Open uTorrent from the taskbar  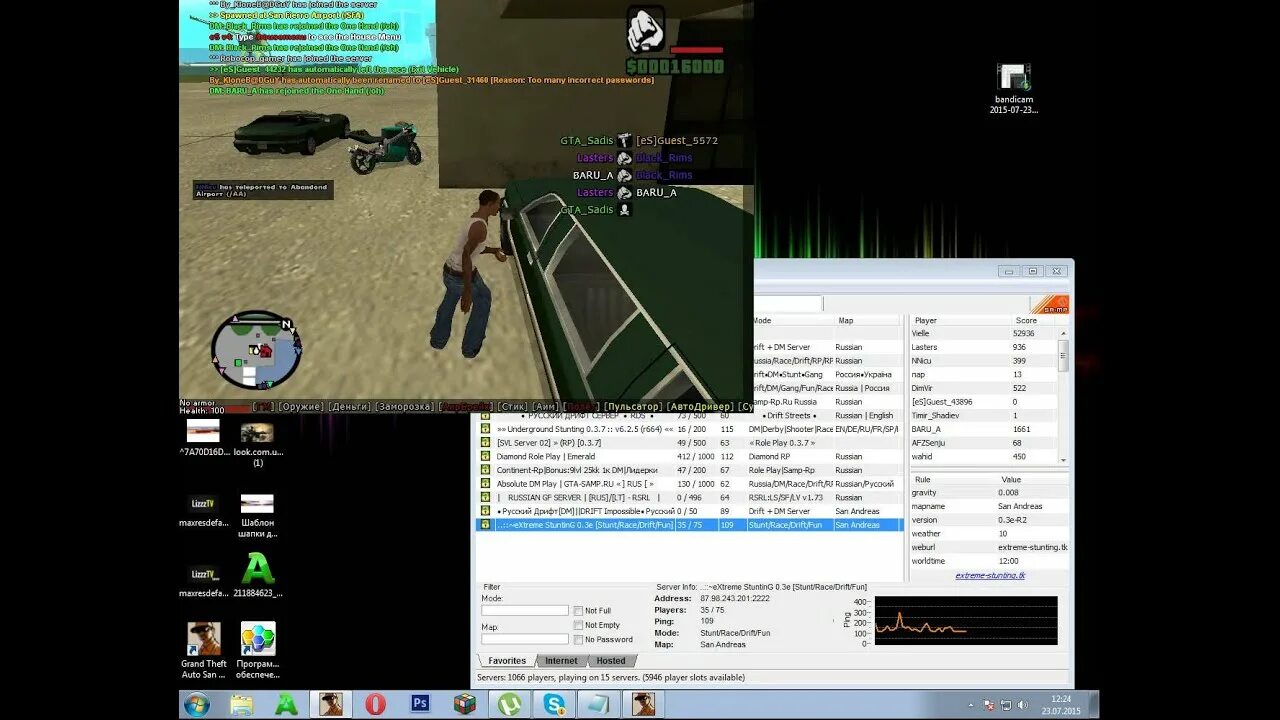click(509, 704)
